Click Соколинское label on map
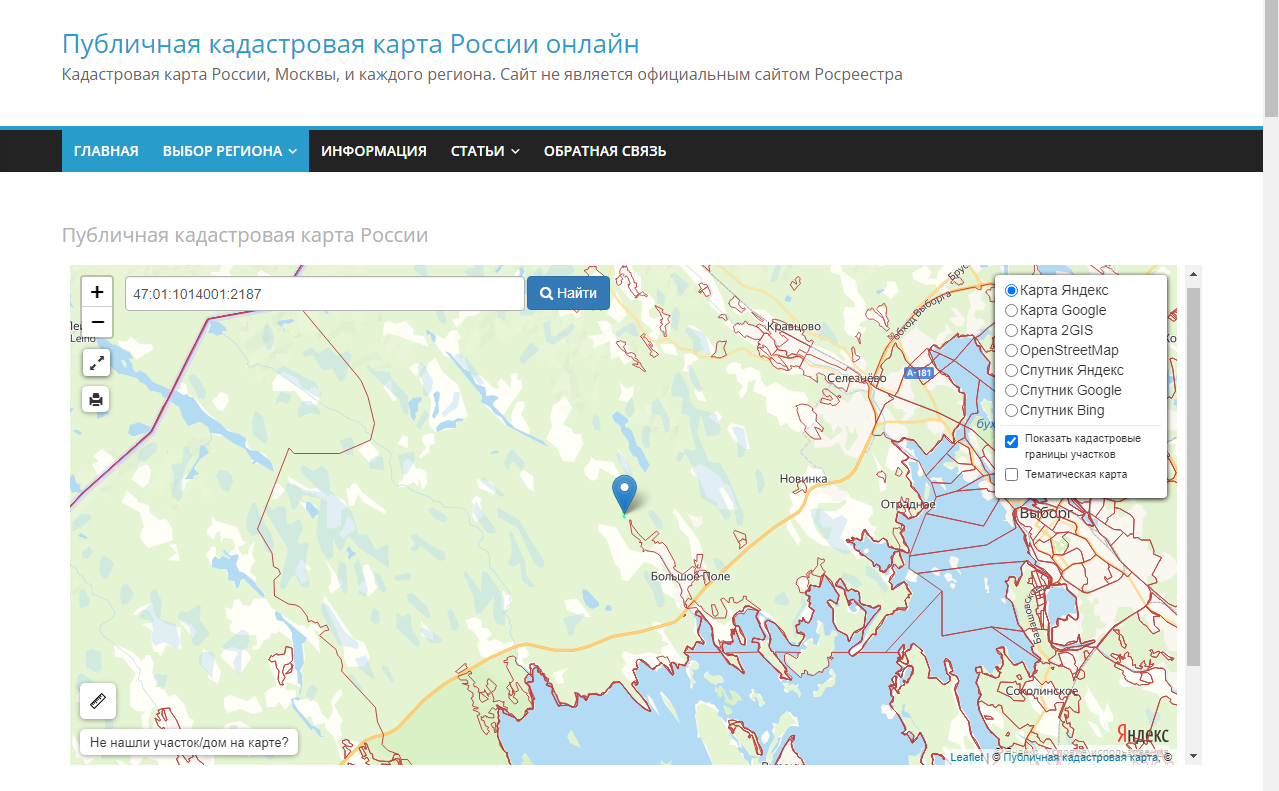Image resolution: width=1279 pixels, height=791 pixels. 1042,690
